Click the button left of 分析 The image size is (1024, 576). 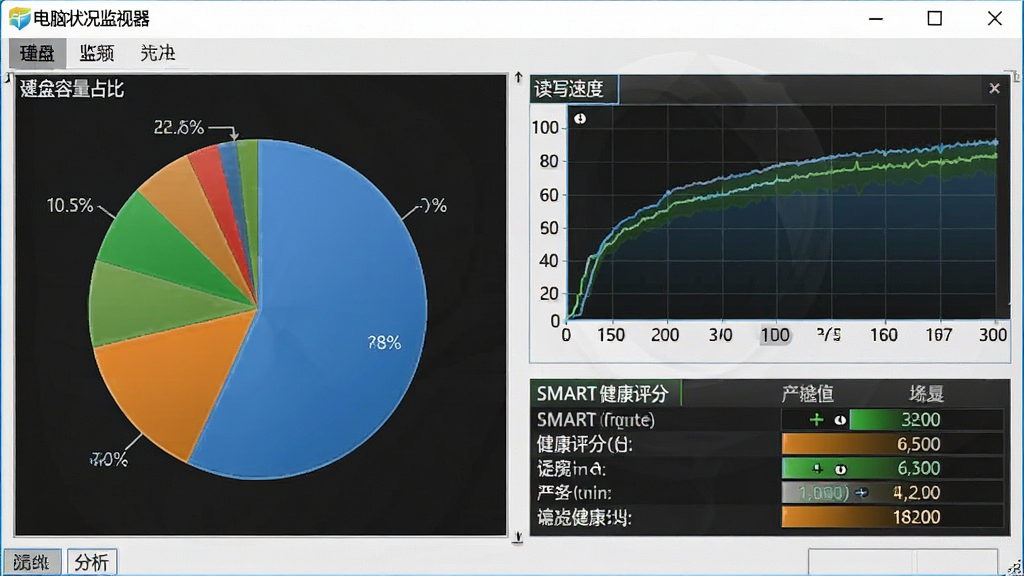[x=32, y=562]
